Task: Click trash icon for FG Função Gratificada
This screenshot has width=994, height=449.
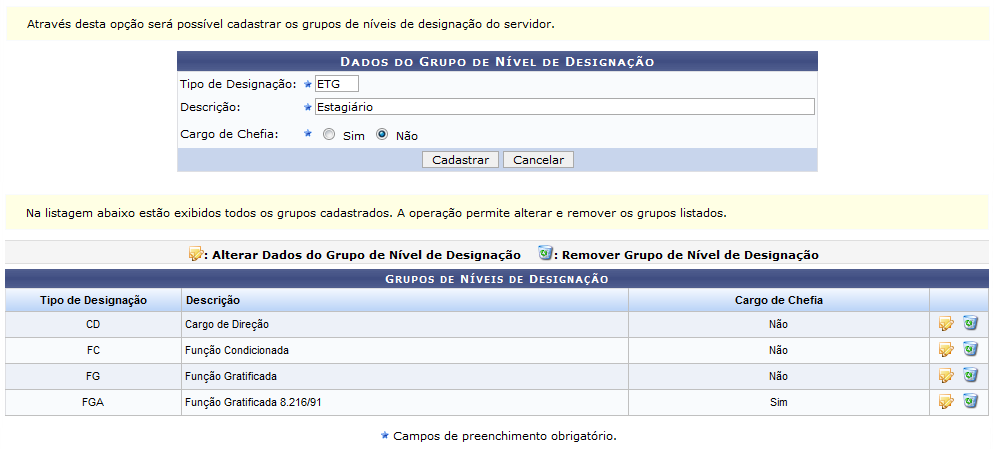Action: (x=970, y=376)
